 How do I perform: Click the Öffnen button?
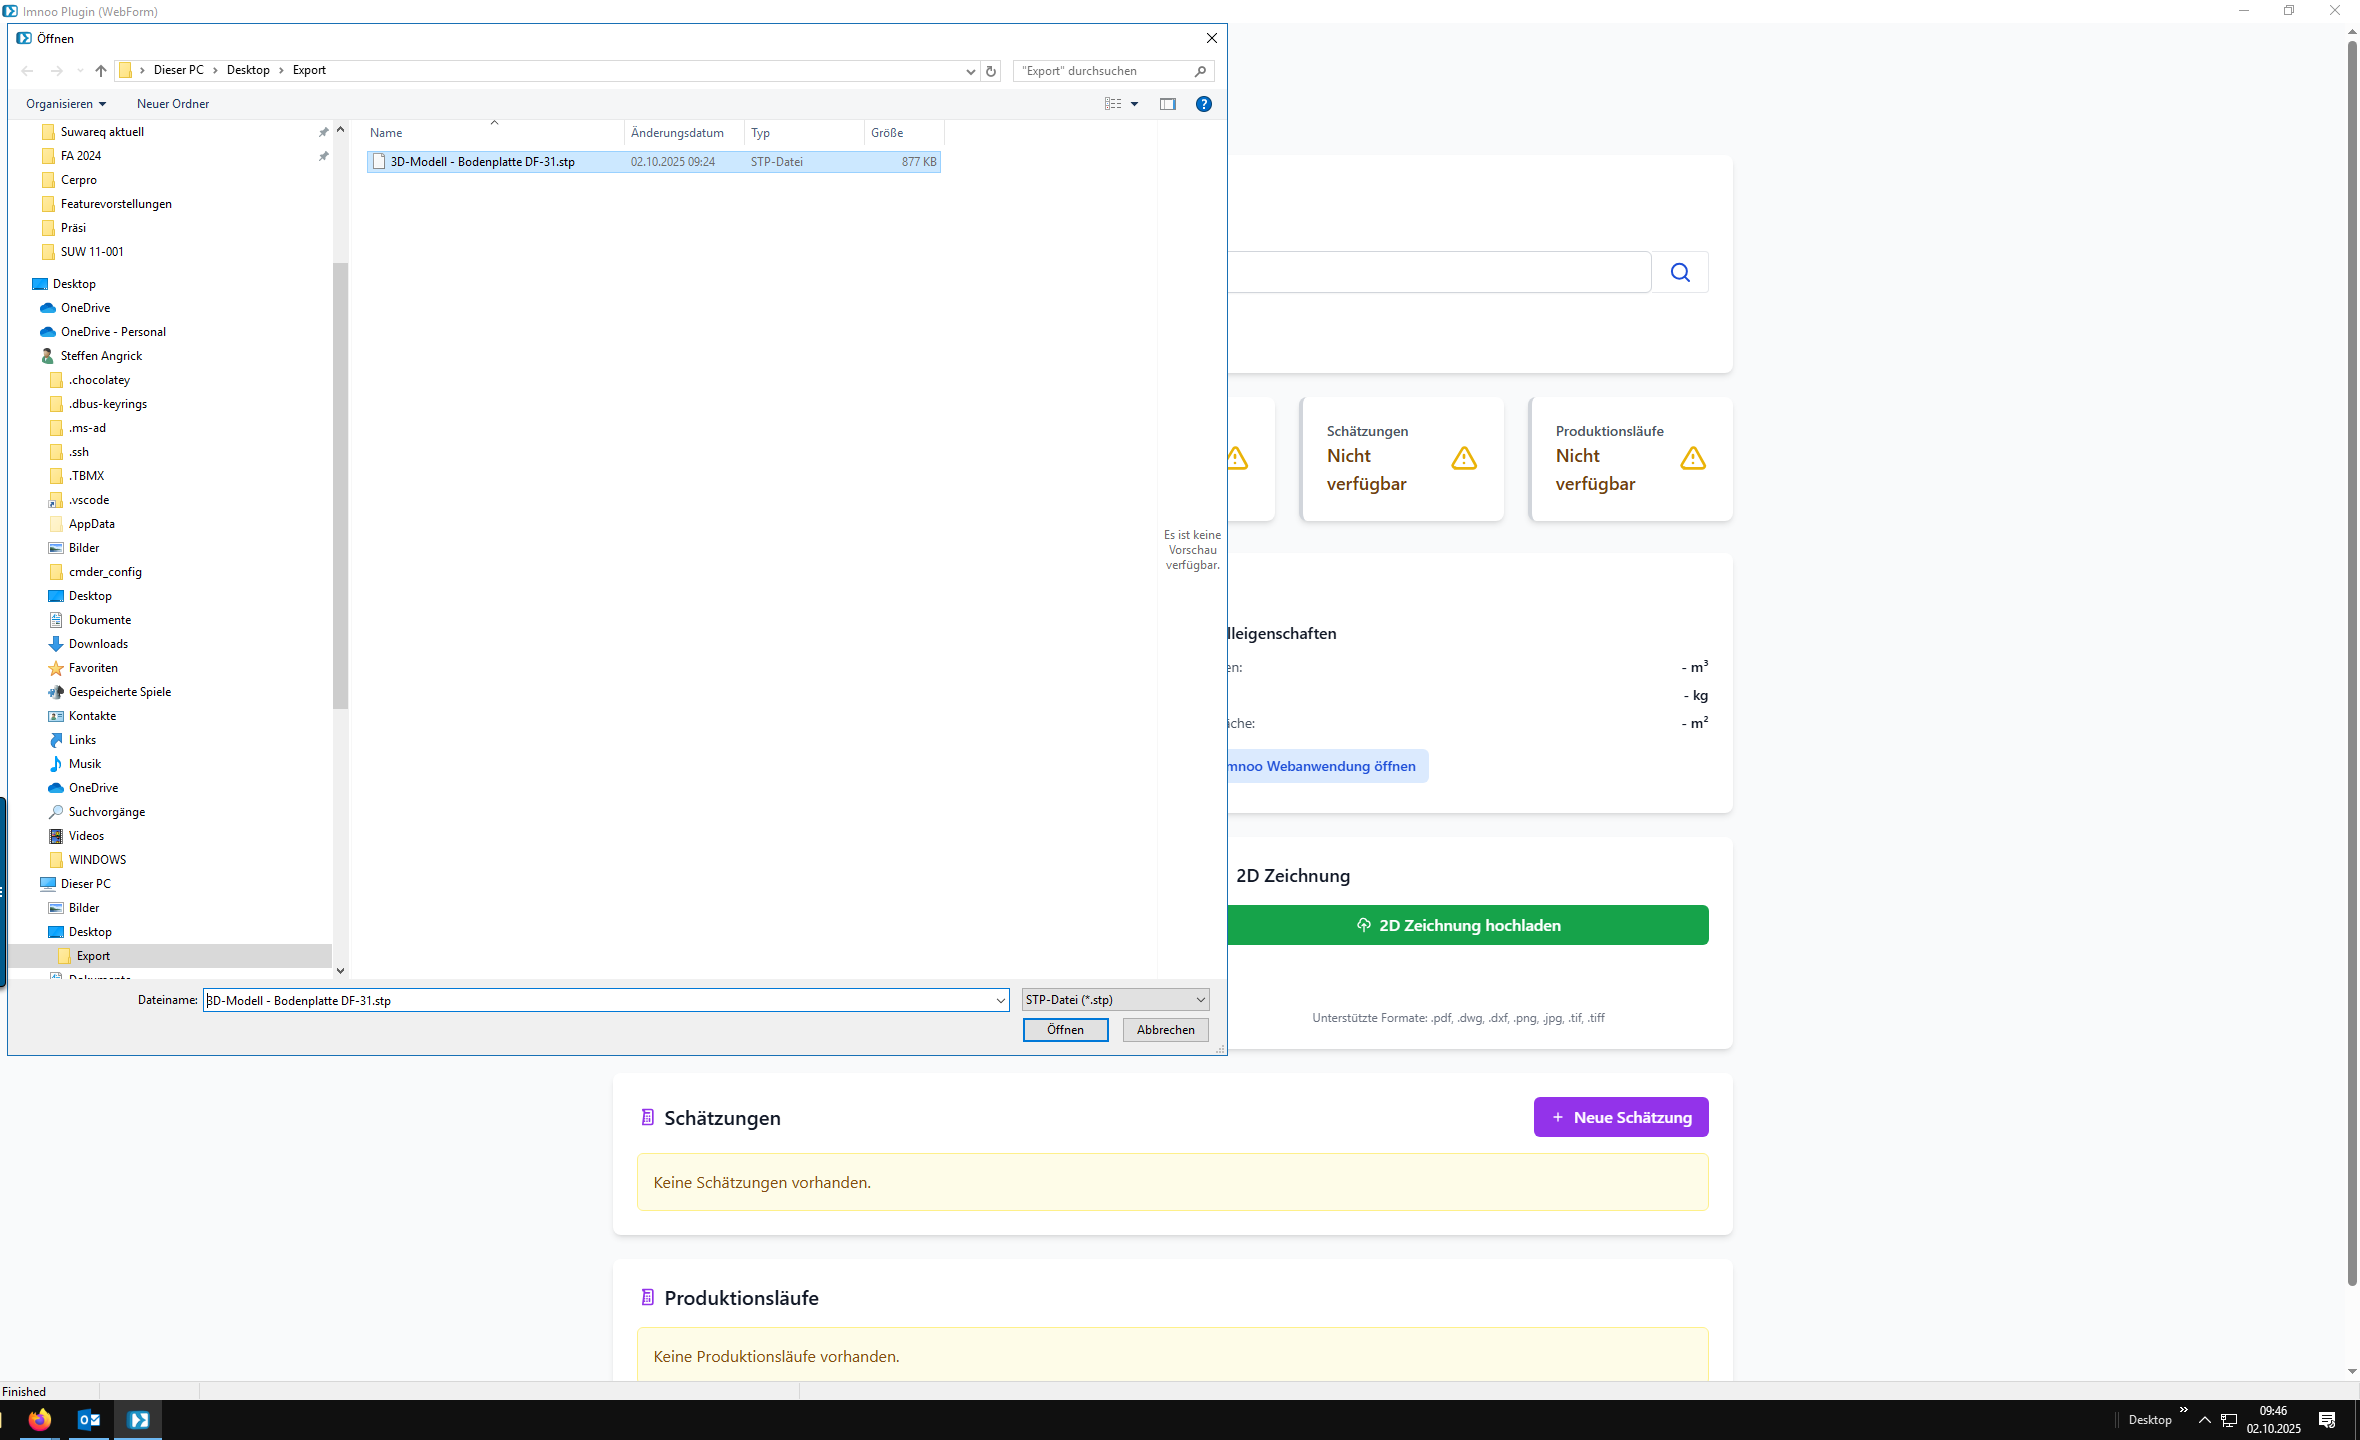point(1065,1030)
